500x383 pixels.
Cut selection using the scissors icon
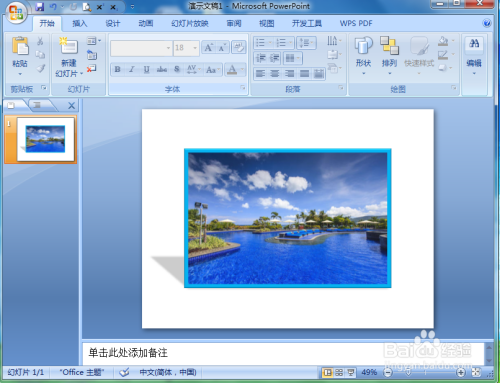40,41
